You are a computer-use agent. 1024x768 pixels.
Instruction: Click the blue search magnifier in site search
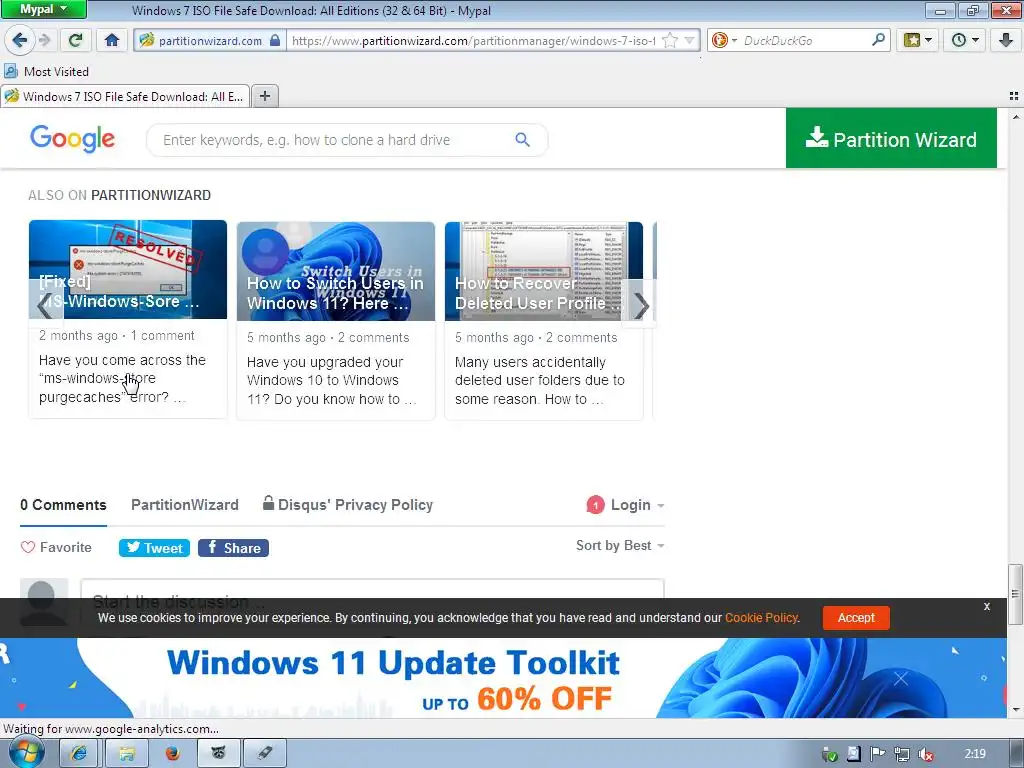point(522,140)
